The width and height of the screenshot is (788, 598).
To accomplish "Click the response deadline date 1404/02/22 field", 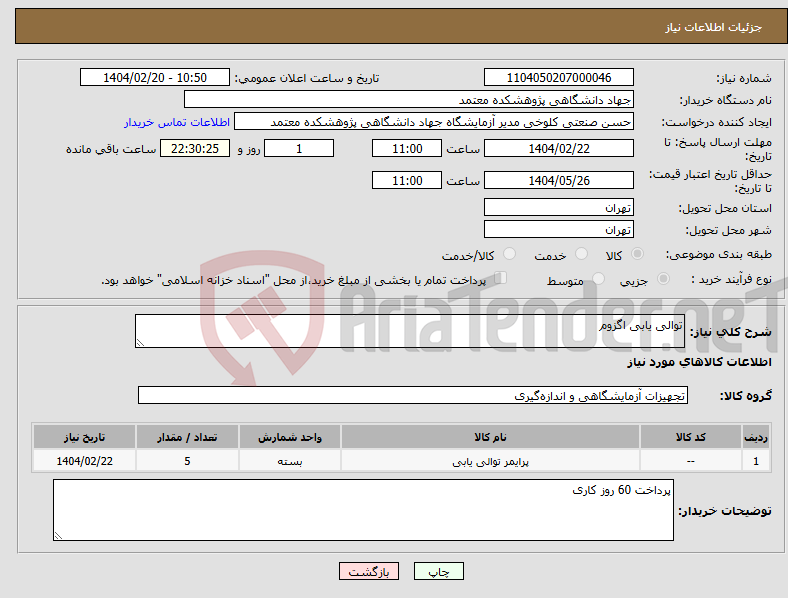I will coord(558,148).
